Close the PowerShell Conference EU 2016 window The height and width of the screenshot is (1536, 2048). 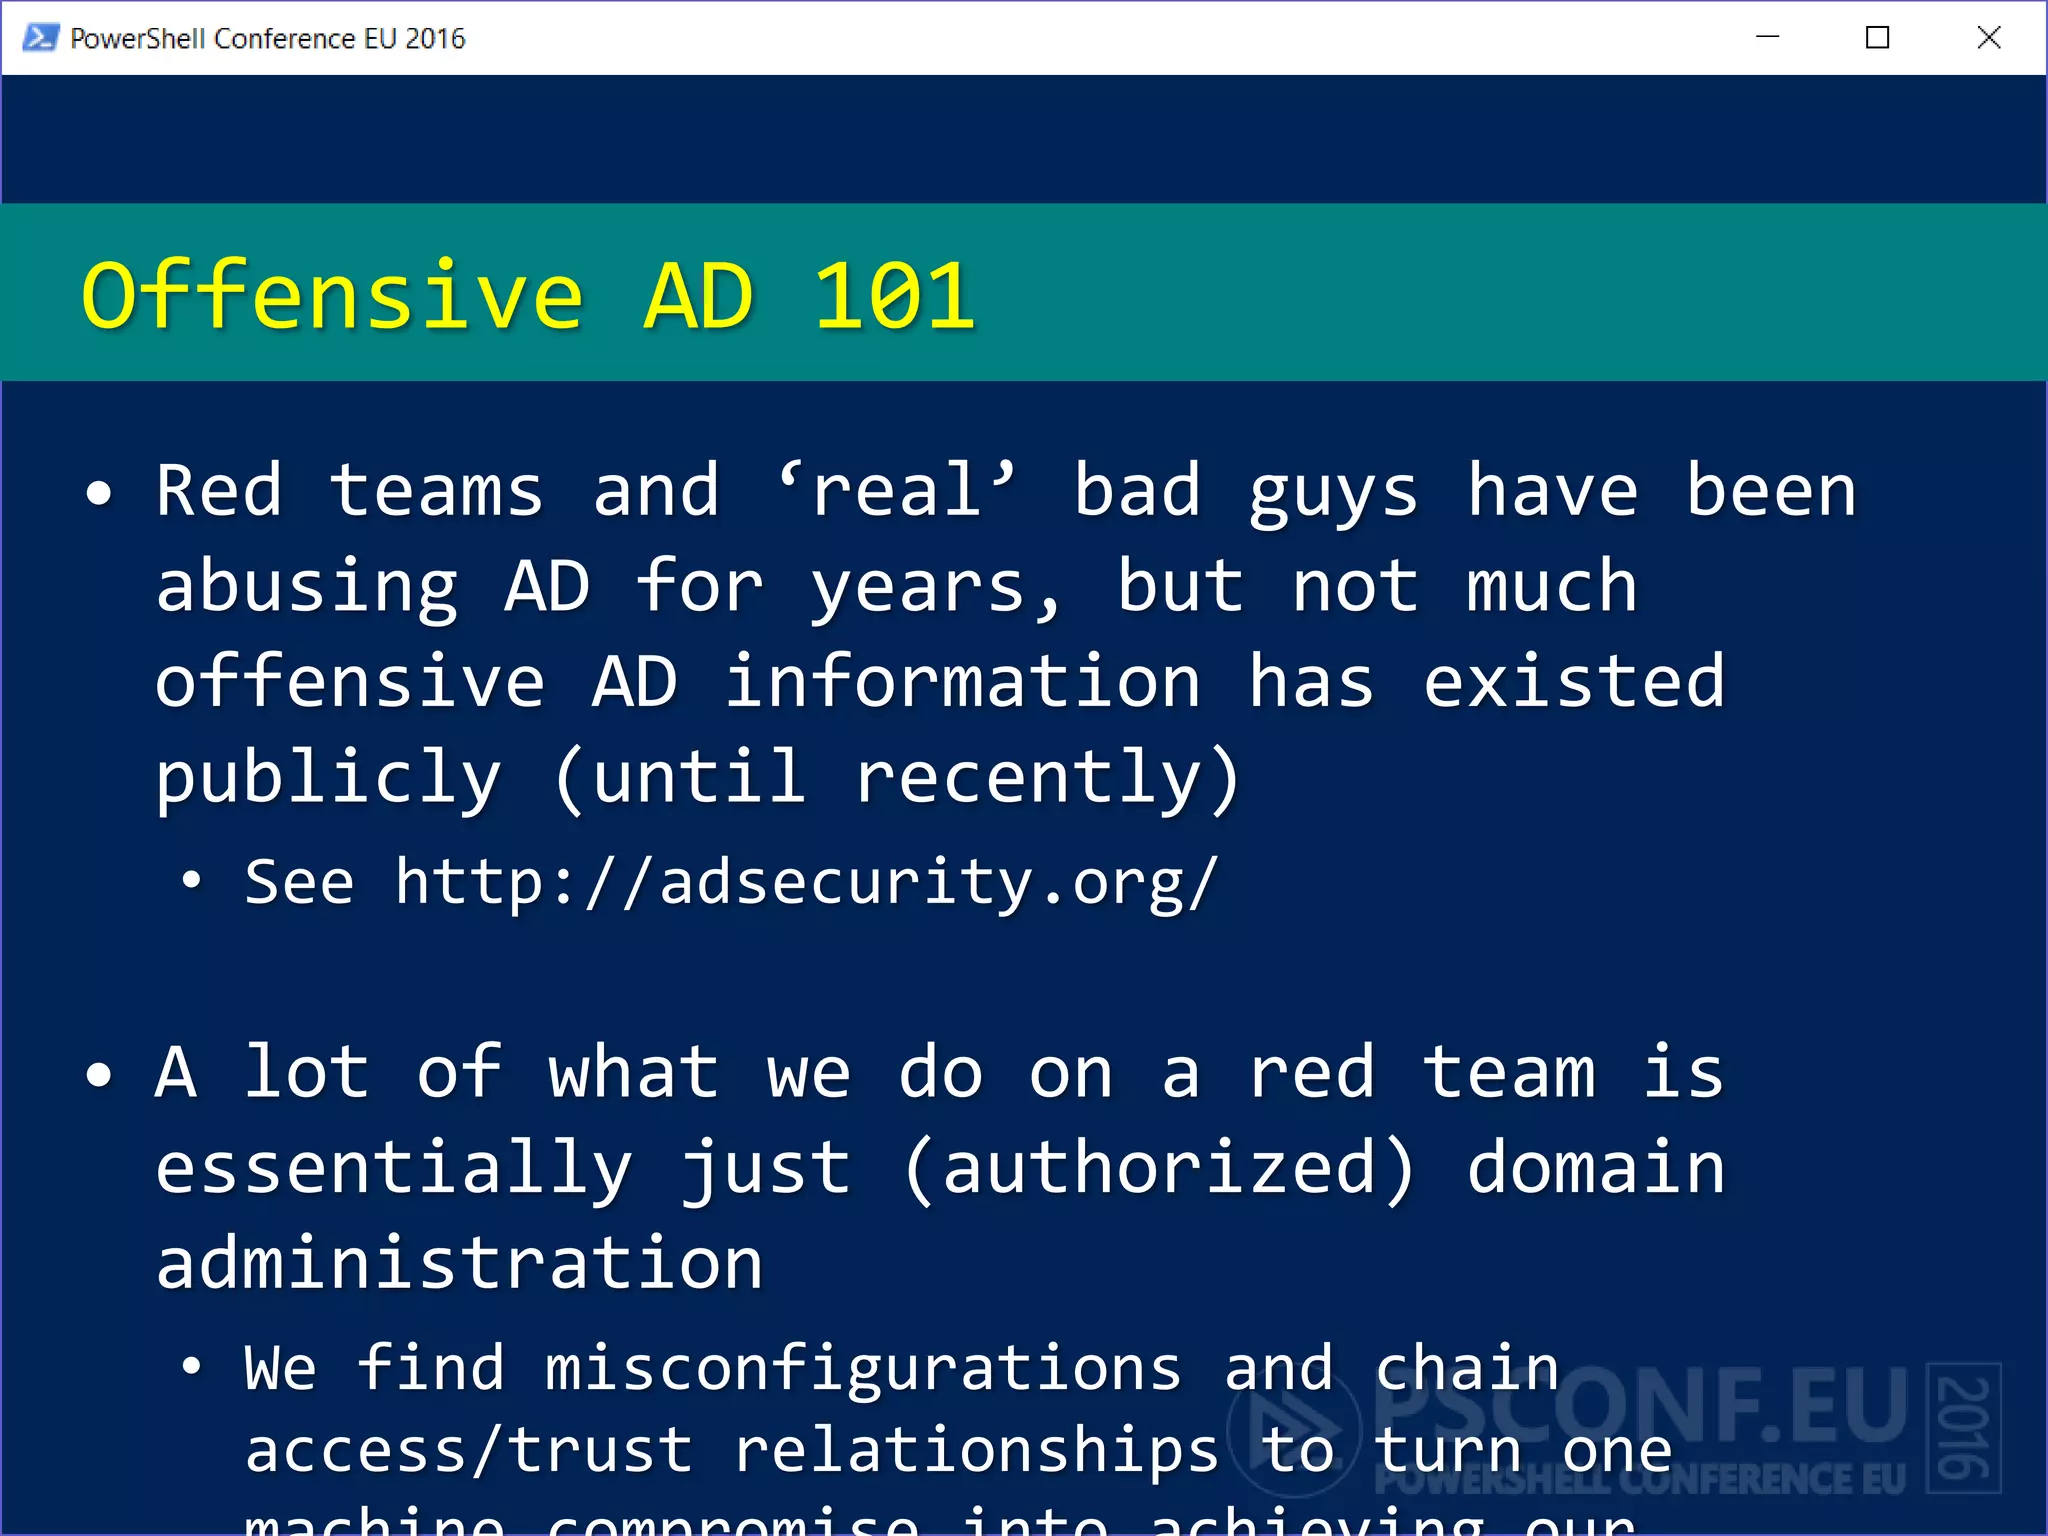click(x=1988, y=38)
